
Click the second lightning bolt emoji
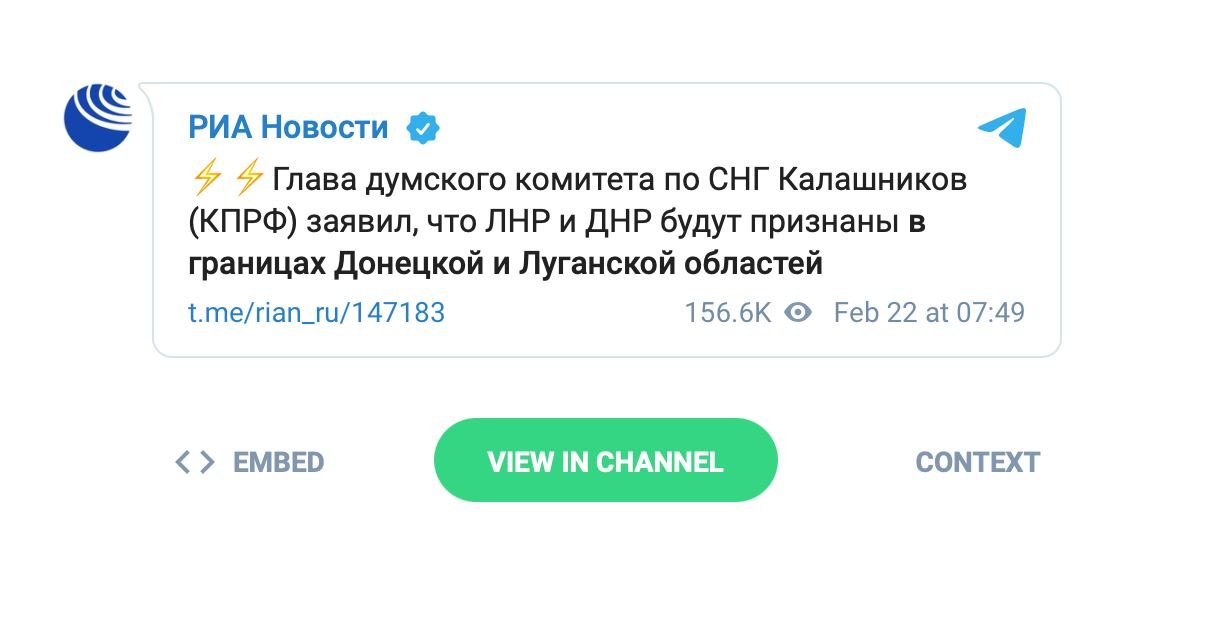(249, 180)
